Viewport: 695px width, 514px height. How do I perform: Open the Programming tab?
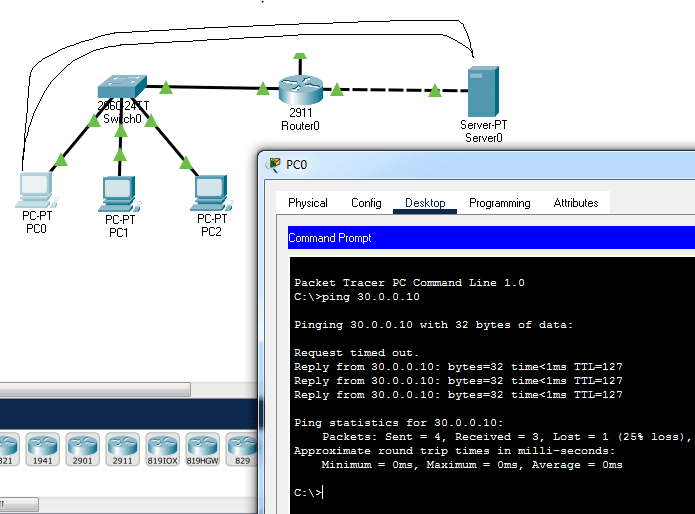[500, 203]
